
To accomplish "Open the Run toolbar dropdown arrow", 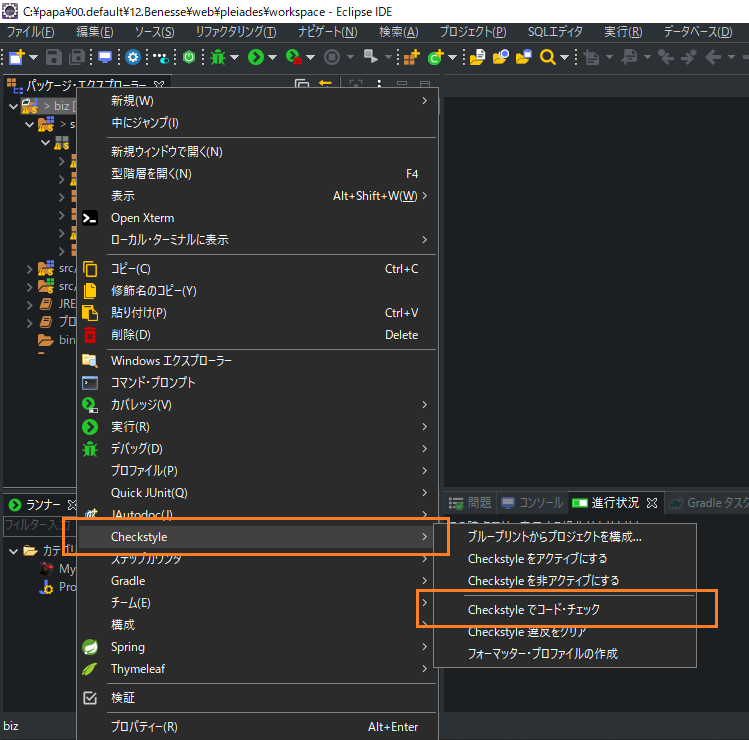I will click(272, 57).
